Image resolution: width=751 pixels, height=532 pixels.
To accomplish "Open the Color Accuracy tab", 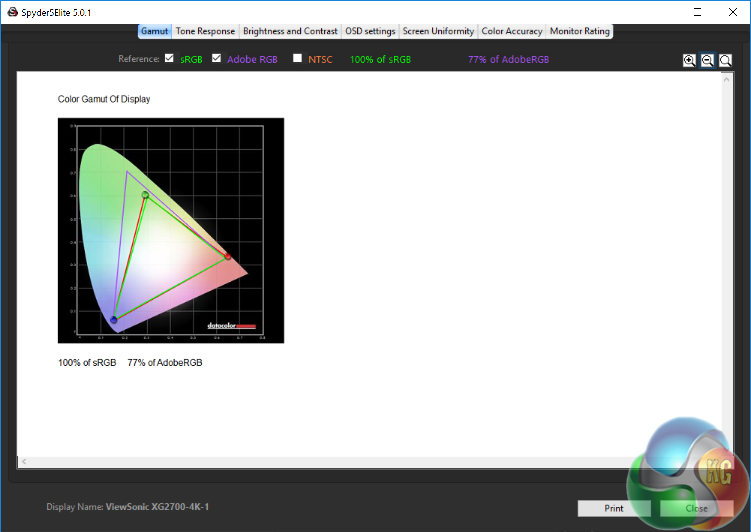I will pos(512,31).
